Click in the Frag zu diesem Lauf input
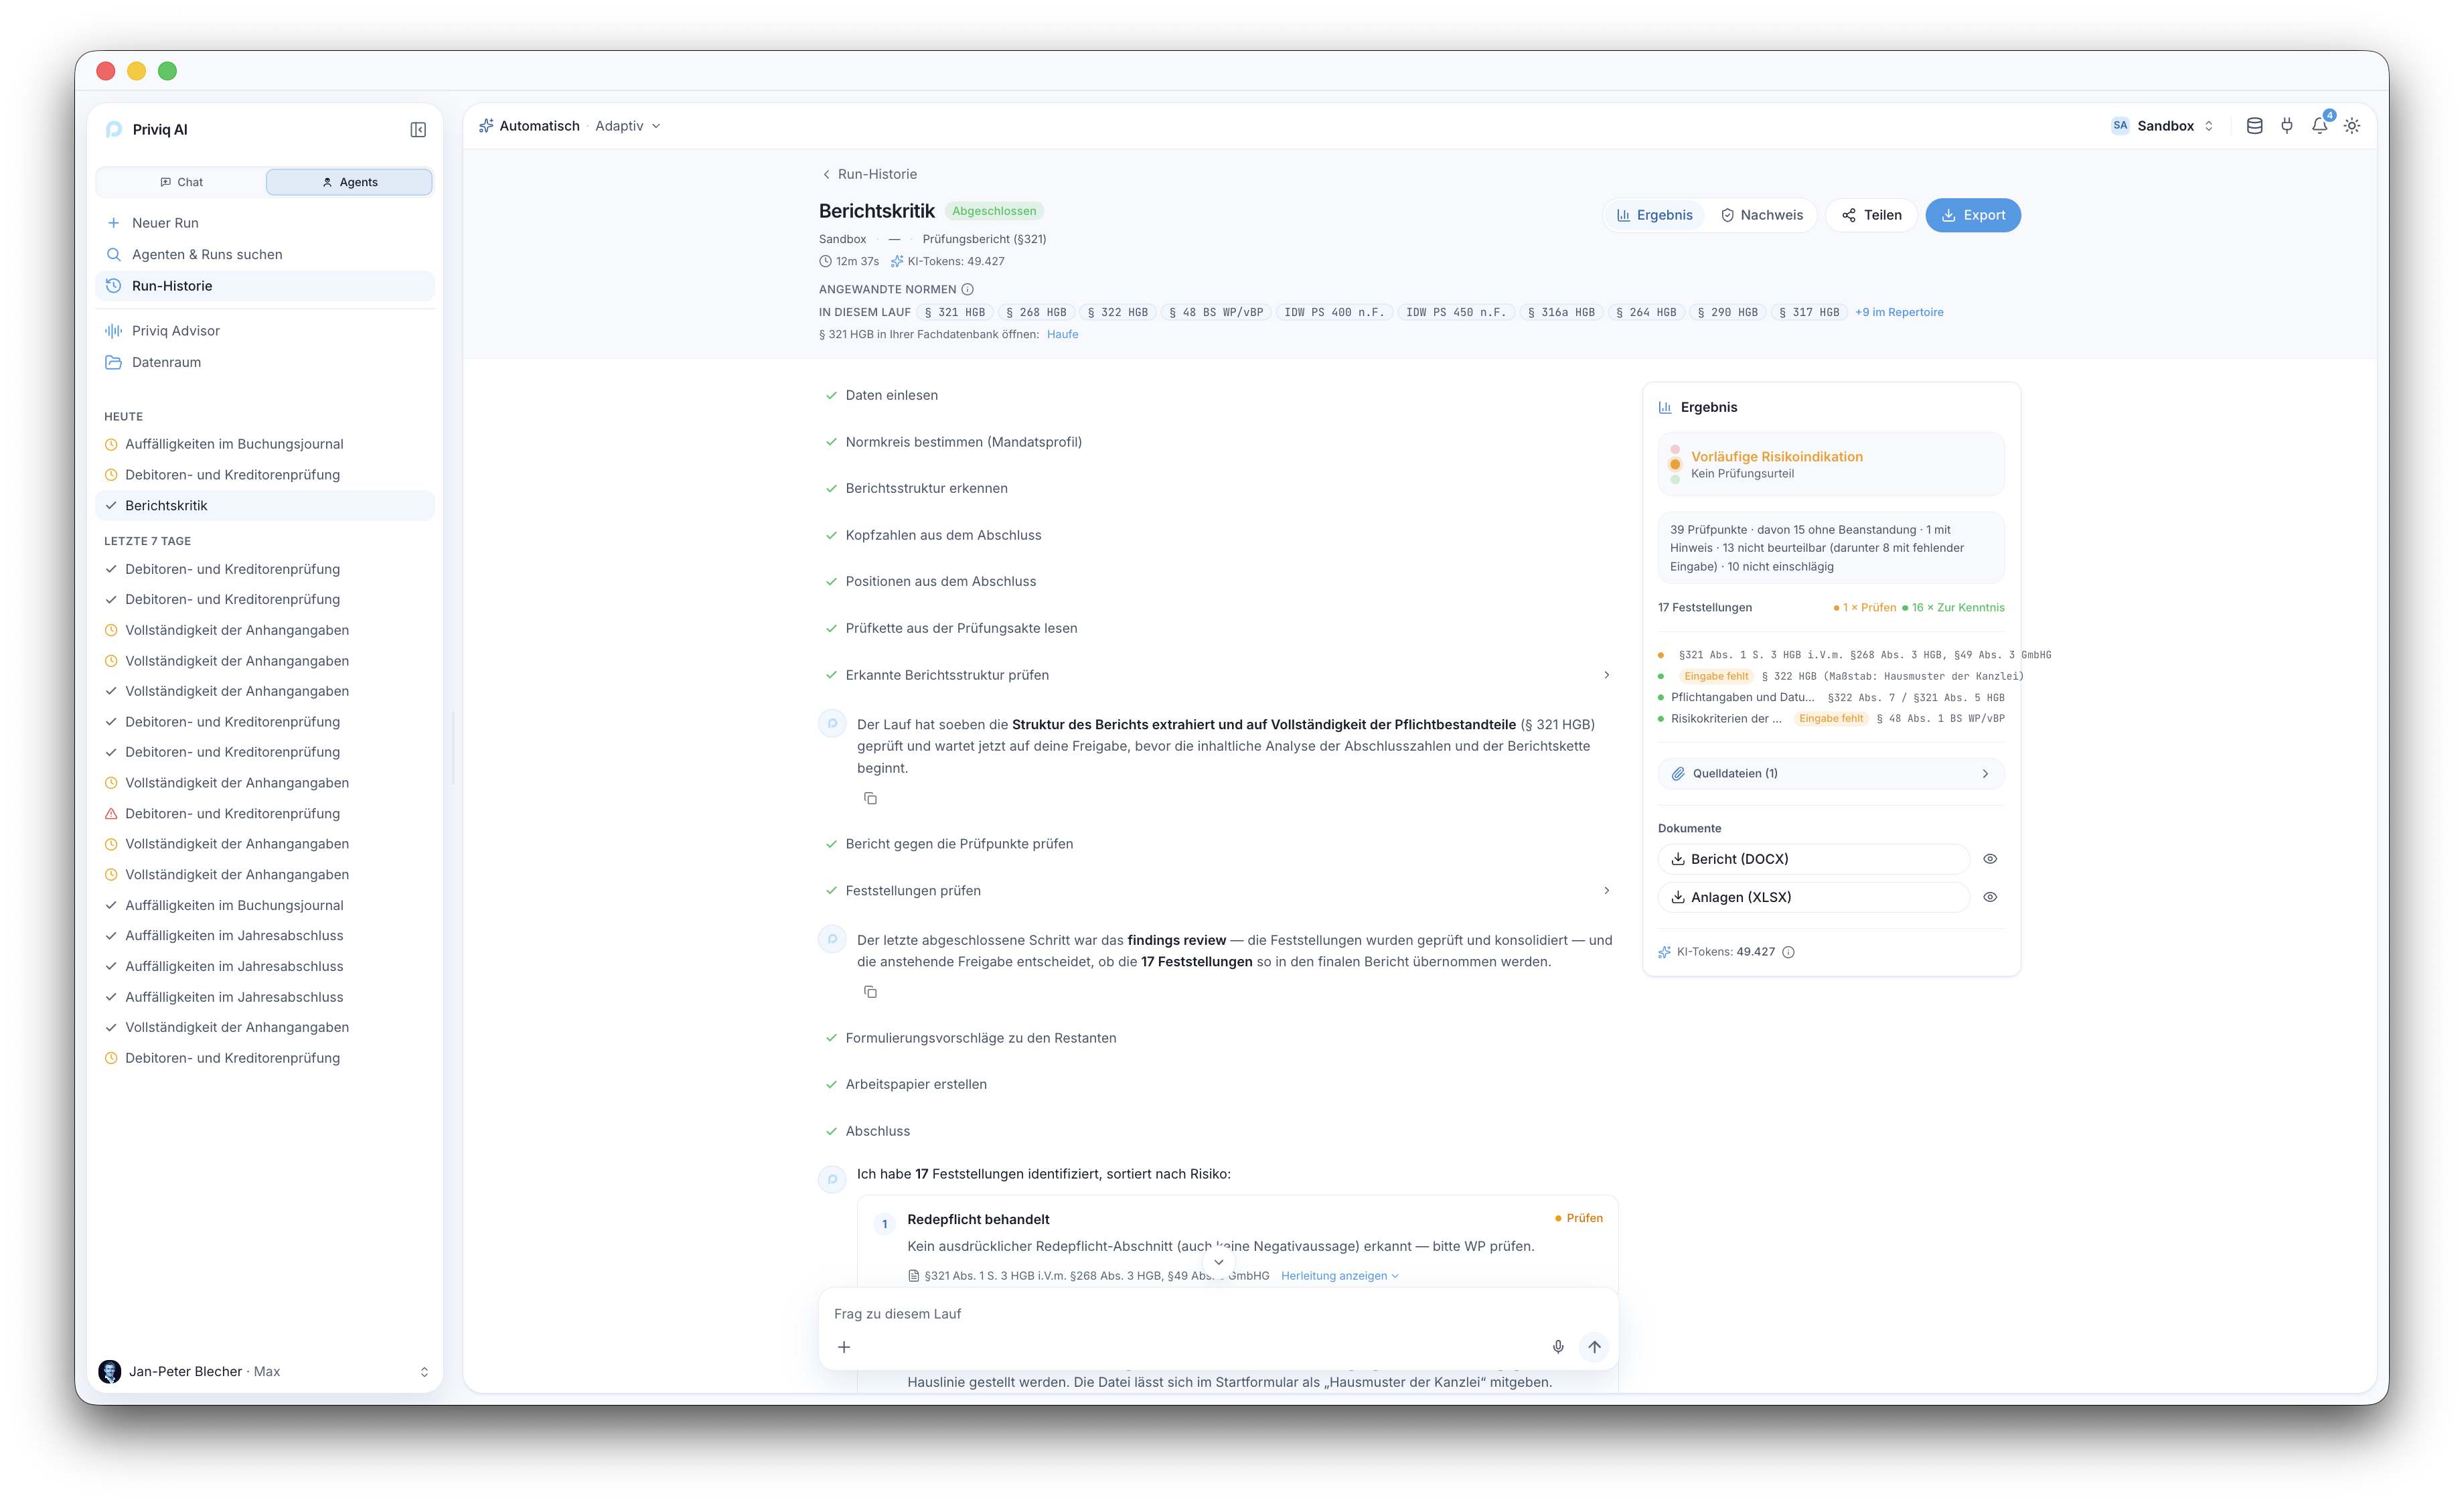Image resolution: width=2464 pixels, height=1504 pixels. 1218,1314
